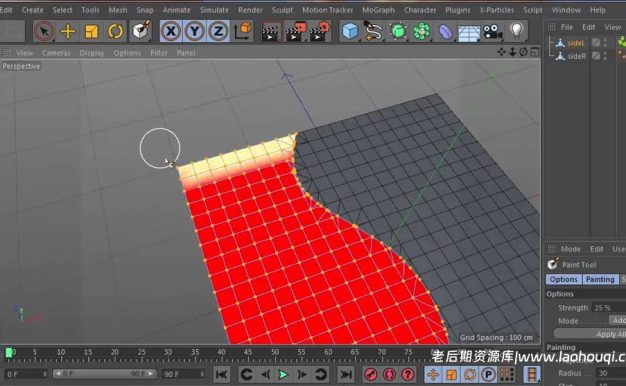The image size is (626, 386).
Task: Toggle the Z axis lock
Action: [x=218, y=31]
